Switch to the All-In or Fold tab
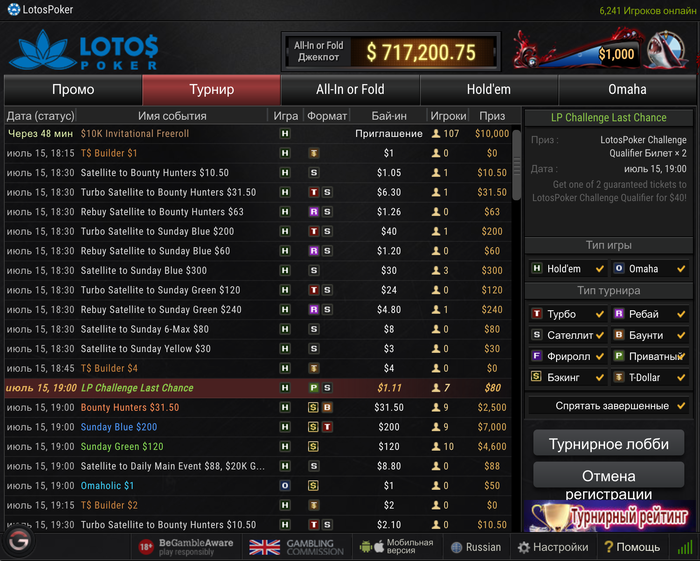700x561 pixels. point(350,89)
